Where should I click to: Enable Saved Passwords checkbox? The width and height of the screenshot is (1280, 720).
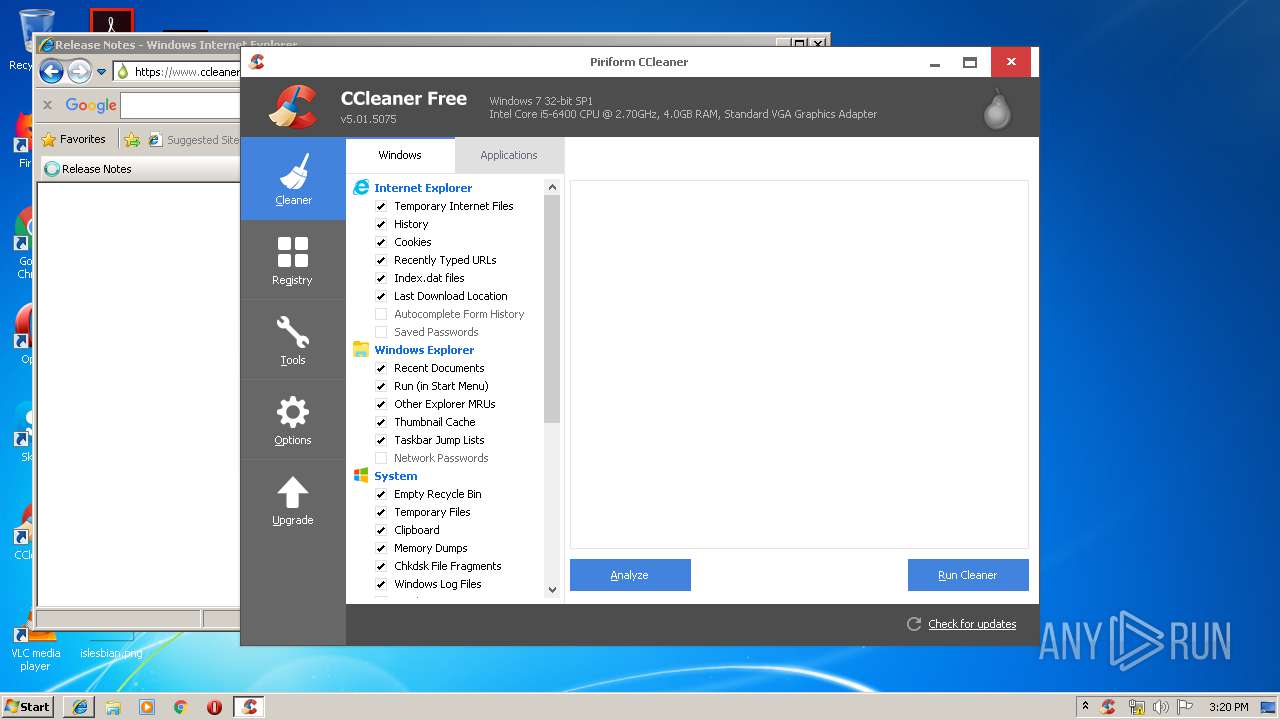coord(381,332)
